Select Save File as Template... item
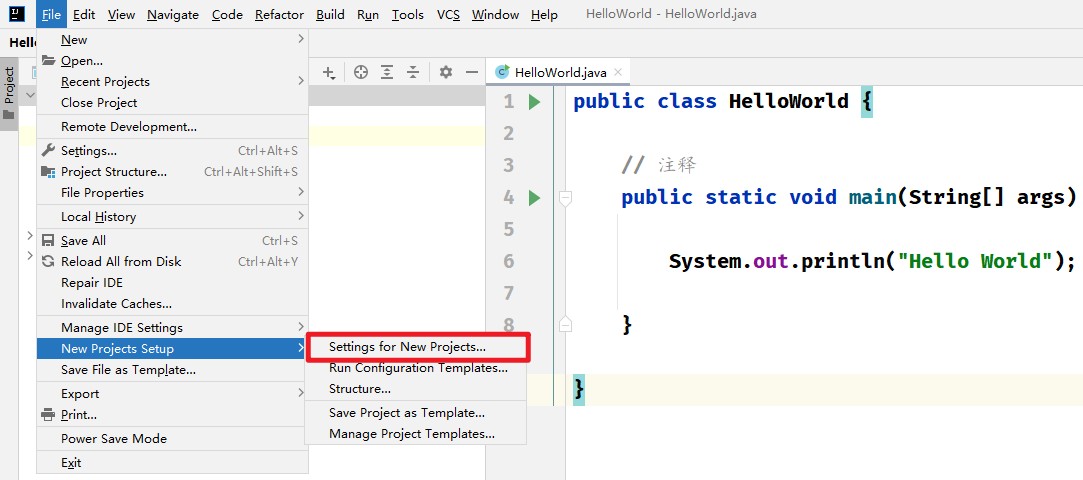The image size is (1083, 480). [x=172, y=369]
